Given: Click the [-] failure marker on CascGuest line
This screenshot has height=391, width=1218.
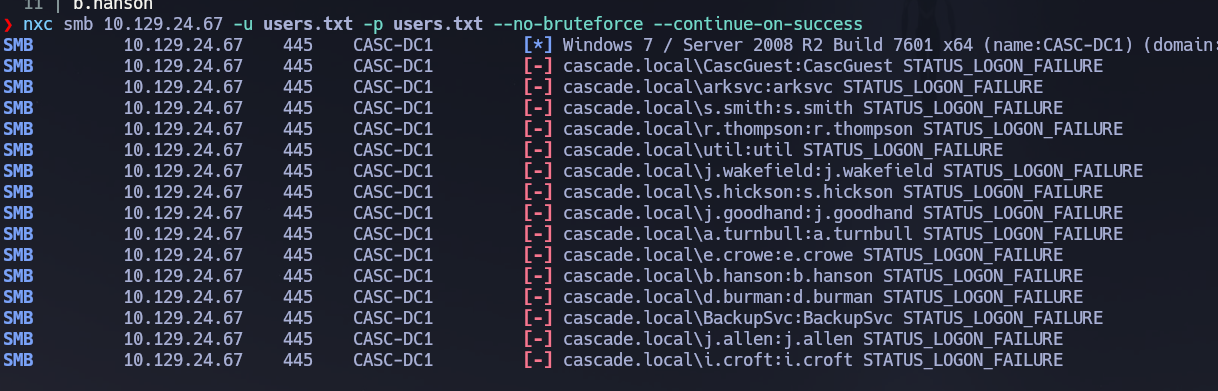Looking at the screenshot, I should click(538, 66).
